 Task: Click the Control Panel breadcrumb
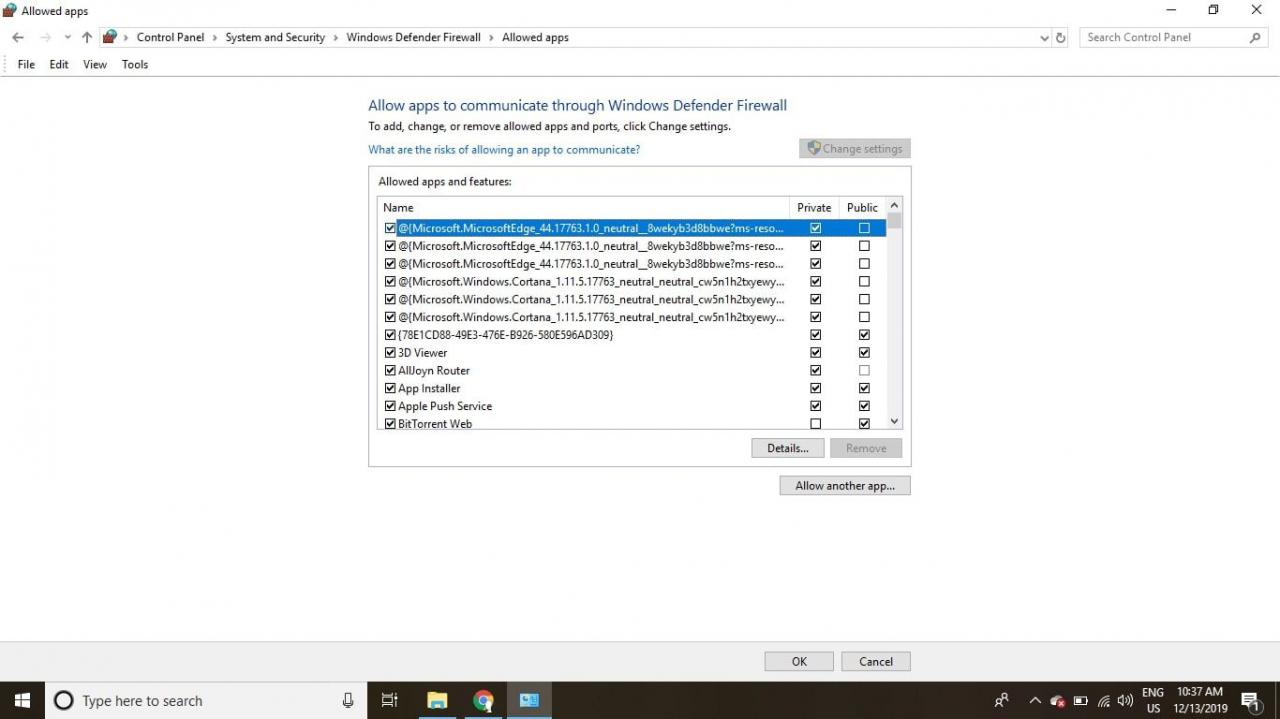[x=170, y=37]
